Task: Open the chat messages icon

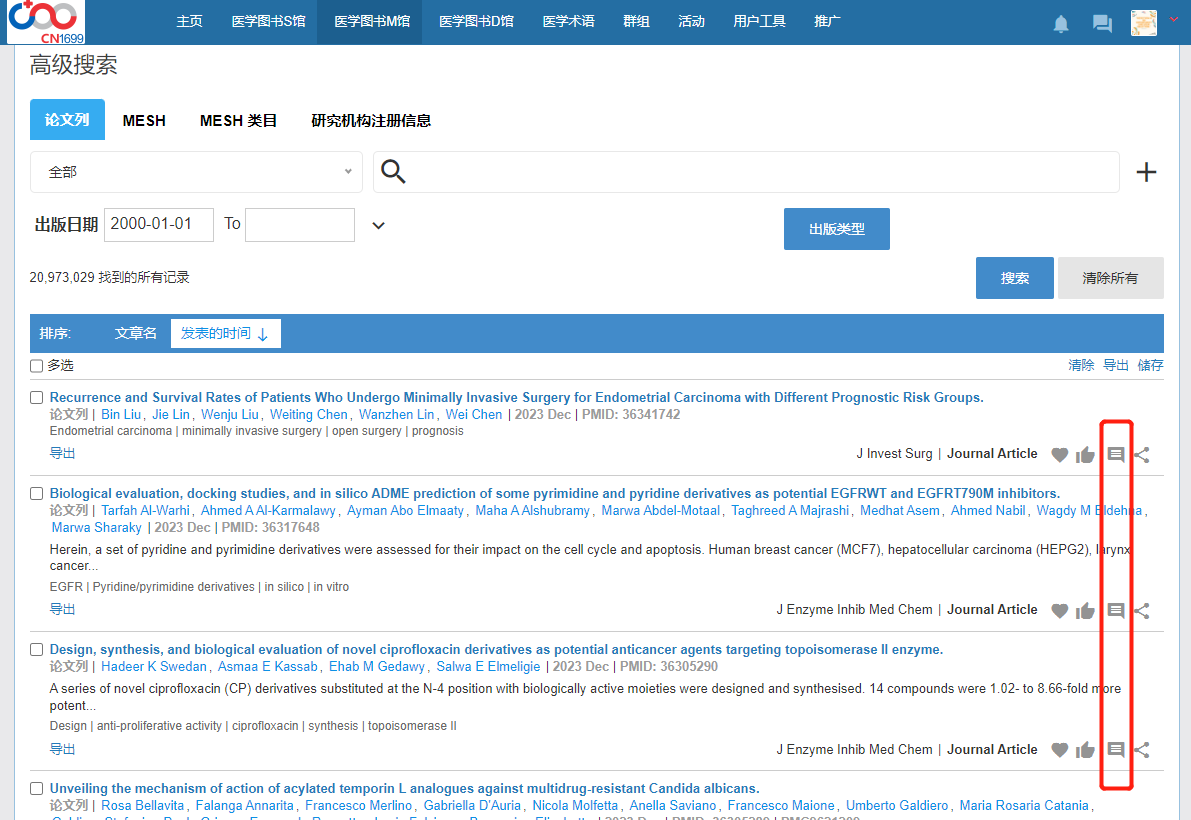Action: click(1102, 24)
